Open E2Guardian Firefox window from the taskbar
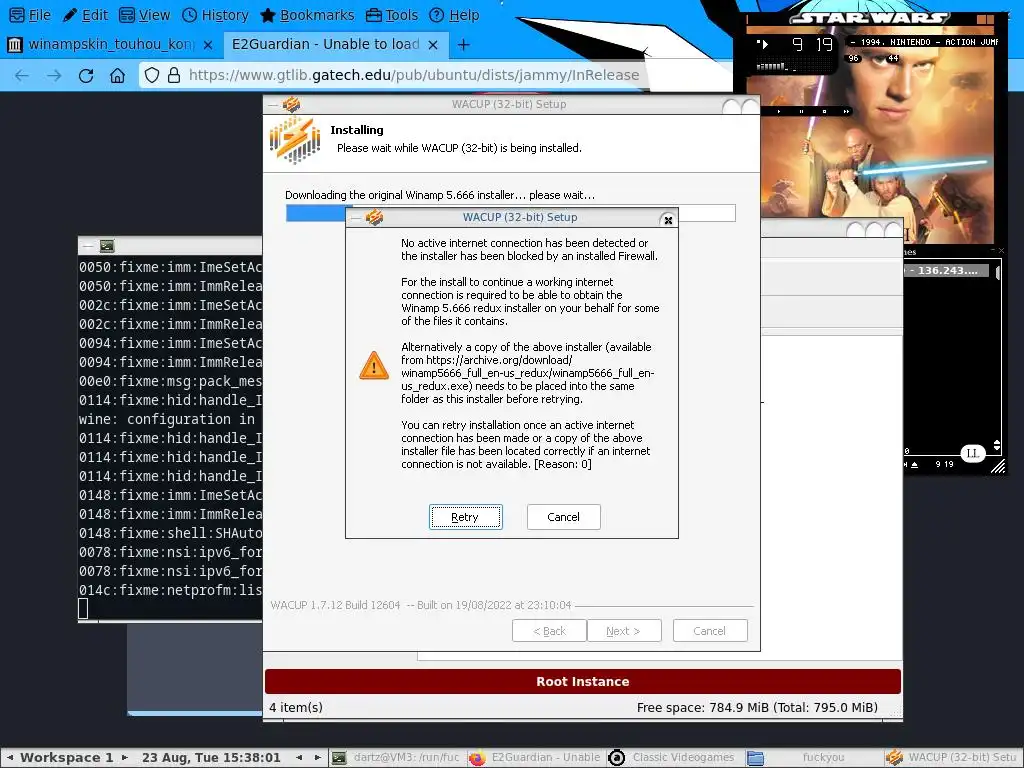1024x768 pixels. 536,758
